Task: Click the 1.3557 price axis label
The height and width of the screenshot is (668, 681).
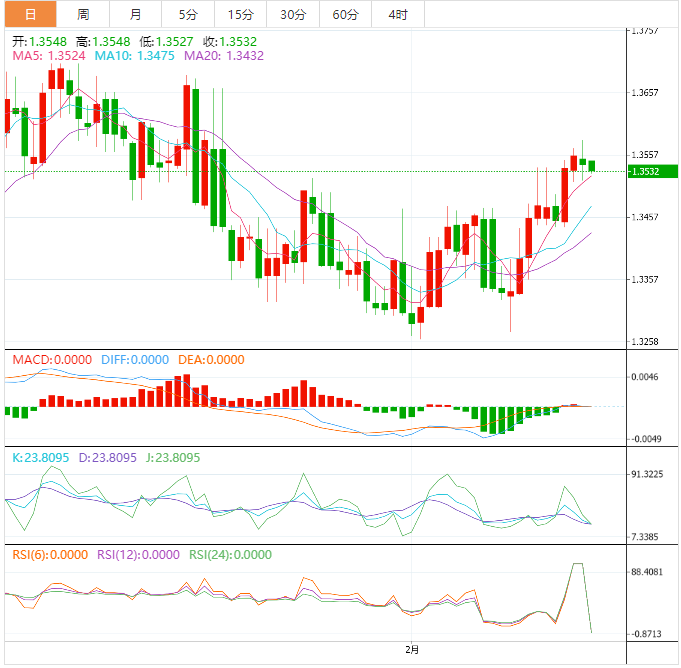Action: tap(645, 155)
